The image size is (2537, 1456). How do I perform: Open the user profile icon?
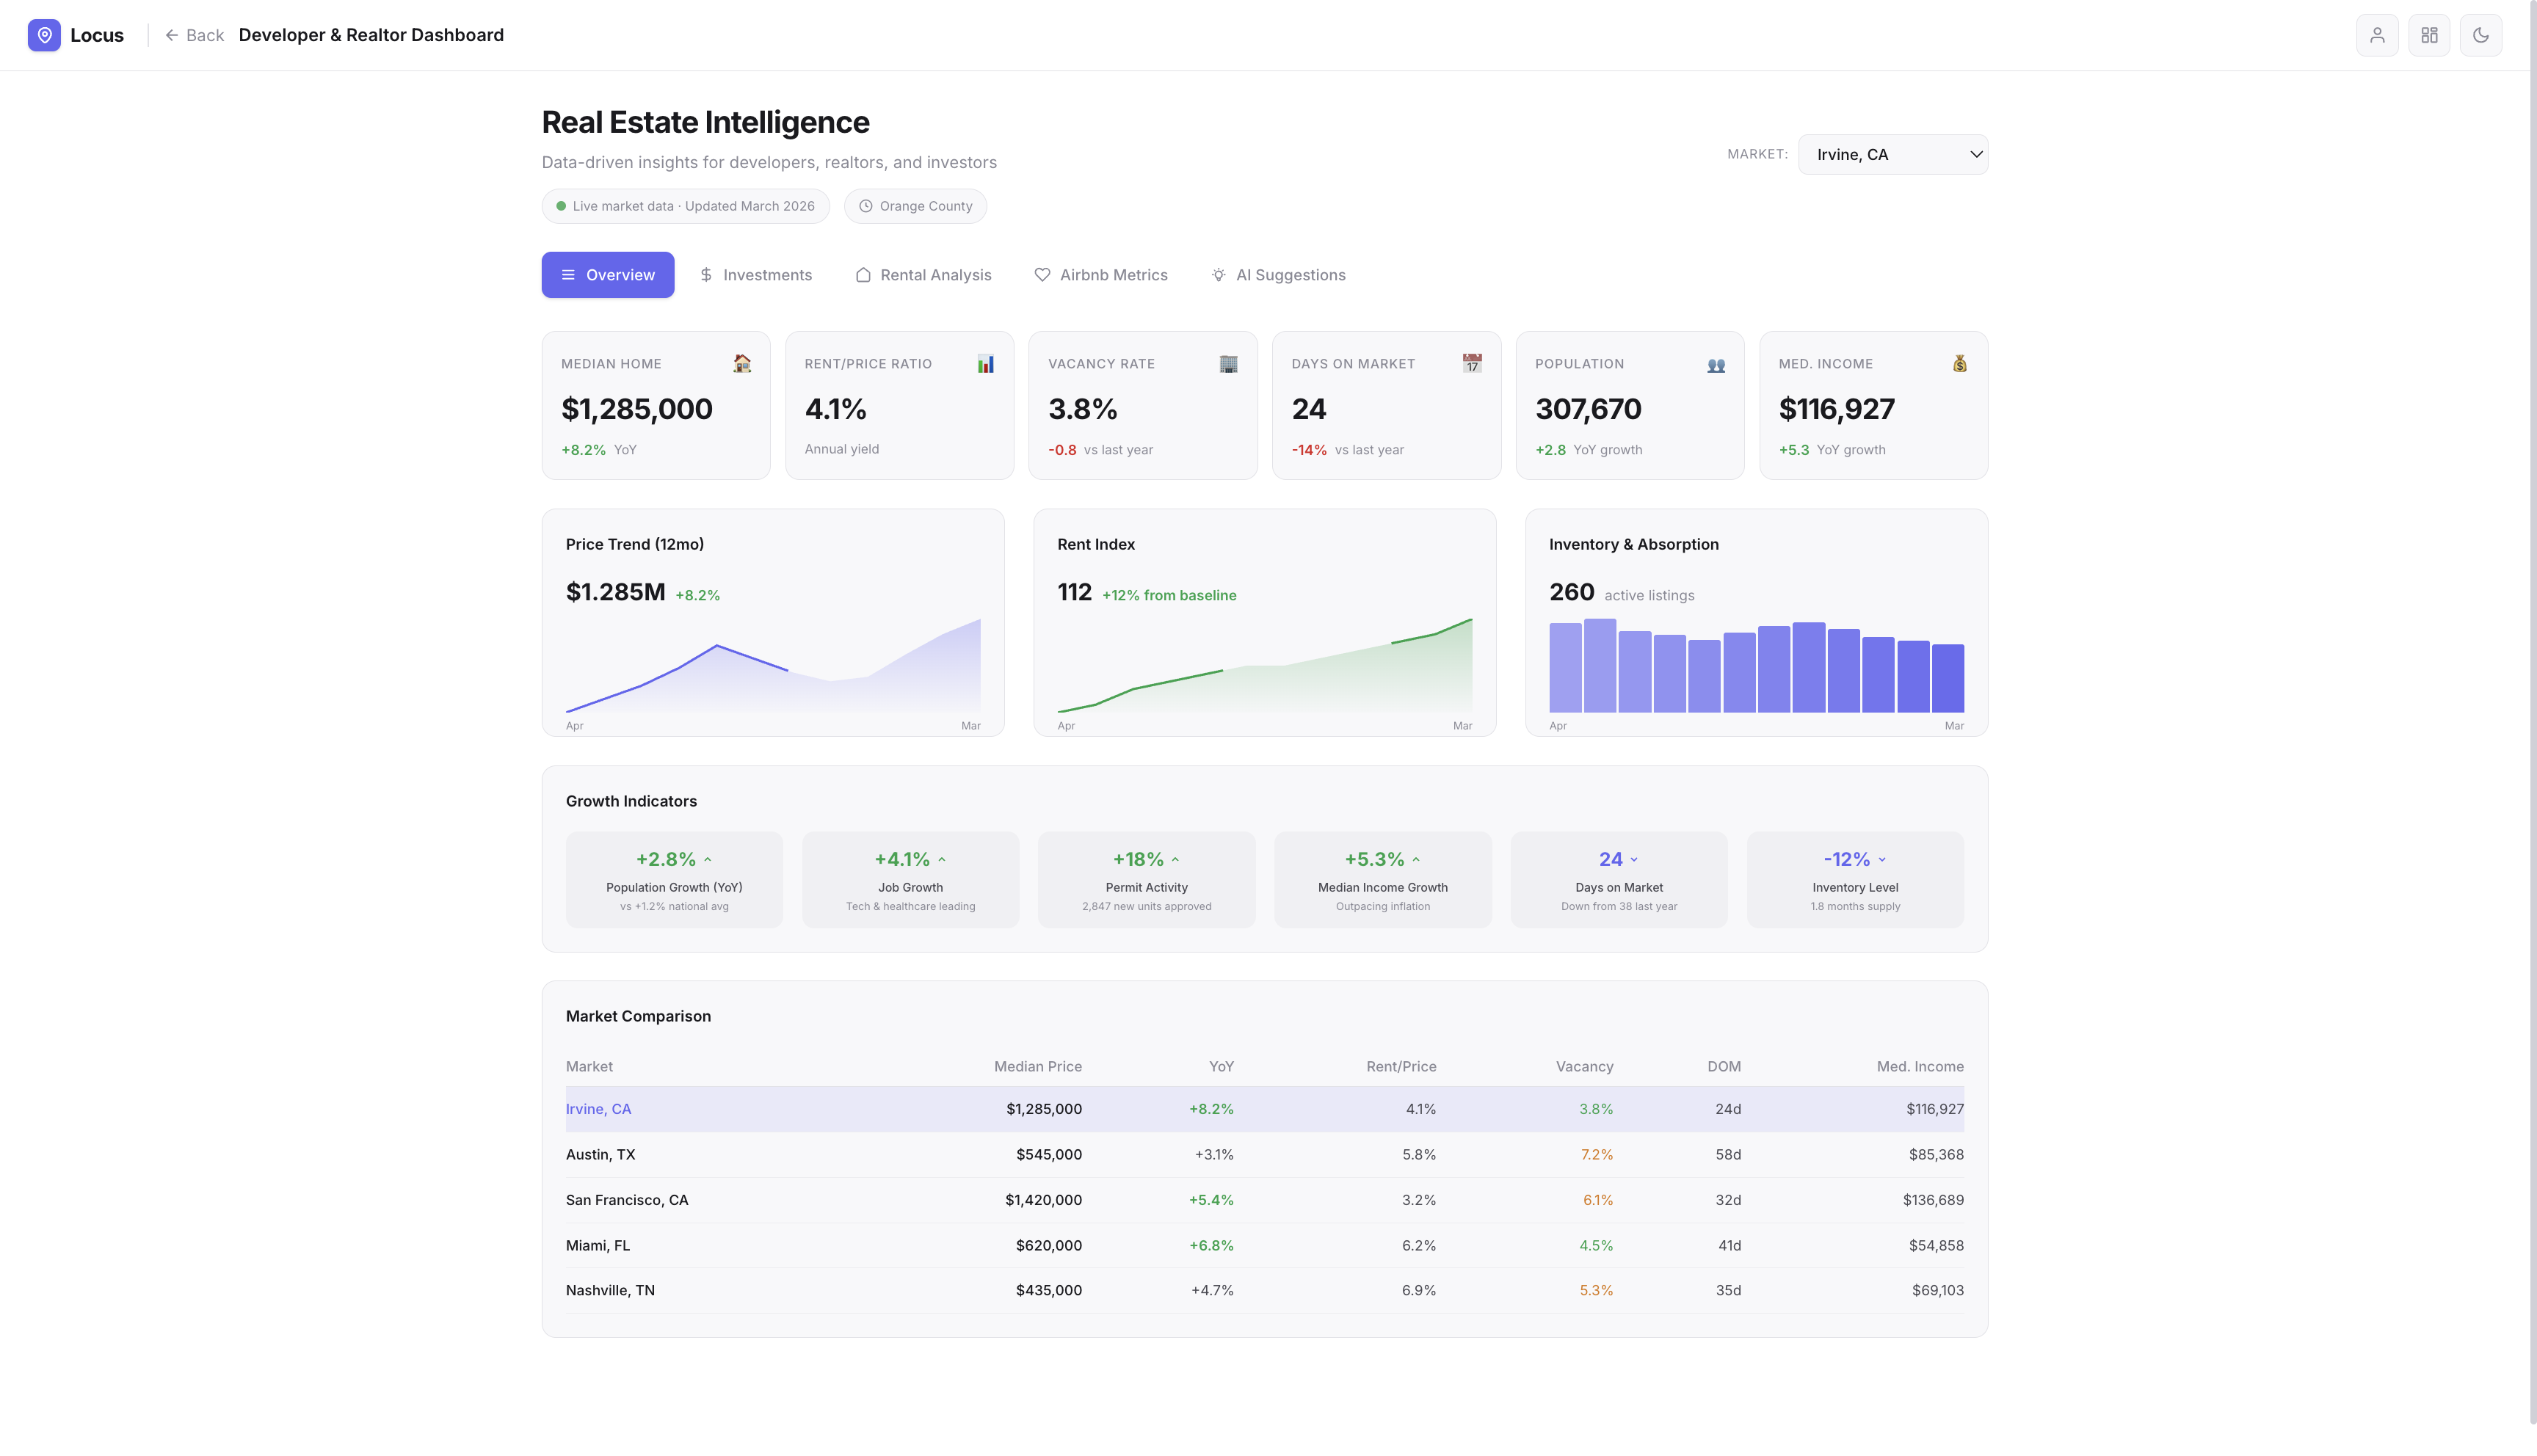[2377, 35]
